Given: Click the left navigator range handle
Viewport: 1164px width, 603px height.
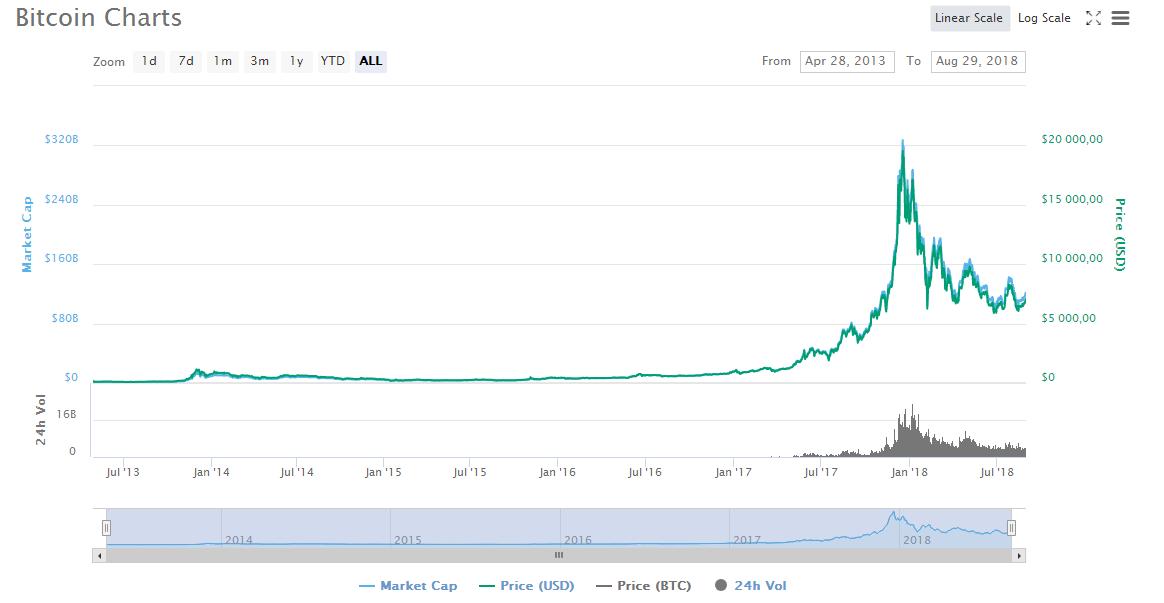Looking at the screenshot, I should pyautogui.click(x=106, y=528).
